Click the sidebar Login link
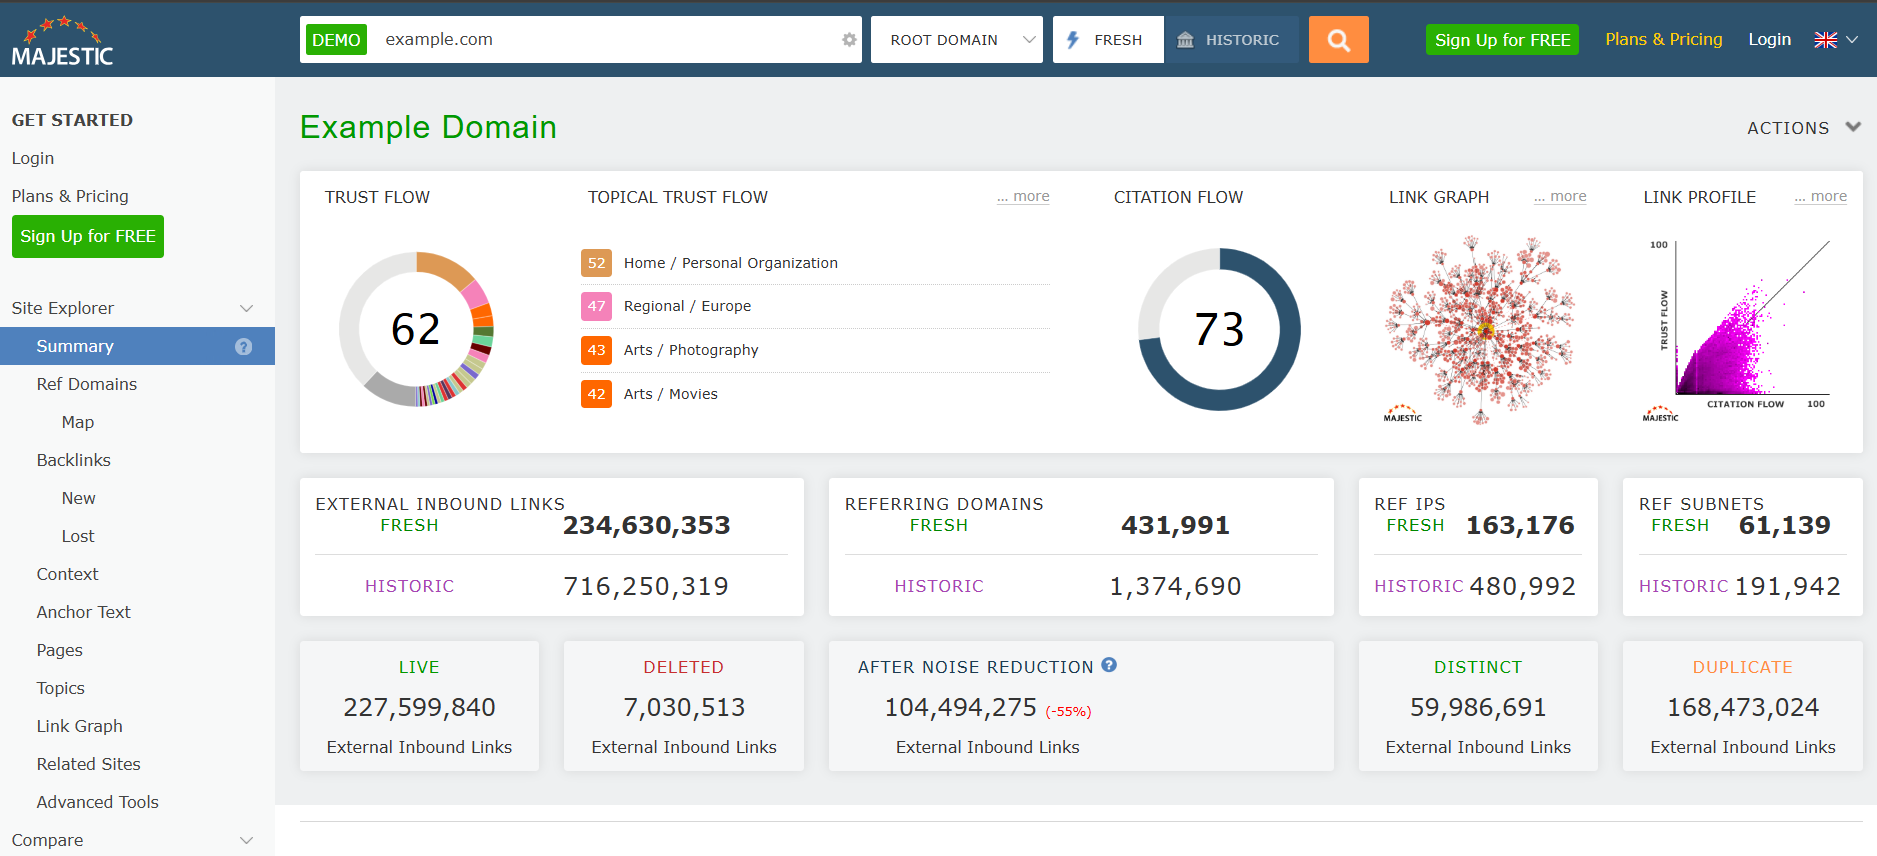 pyautogui.click(x=33, y=158)
